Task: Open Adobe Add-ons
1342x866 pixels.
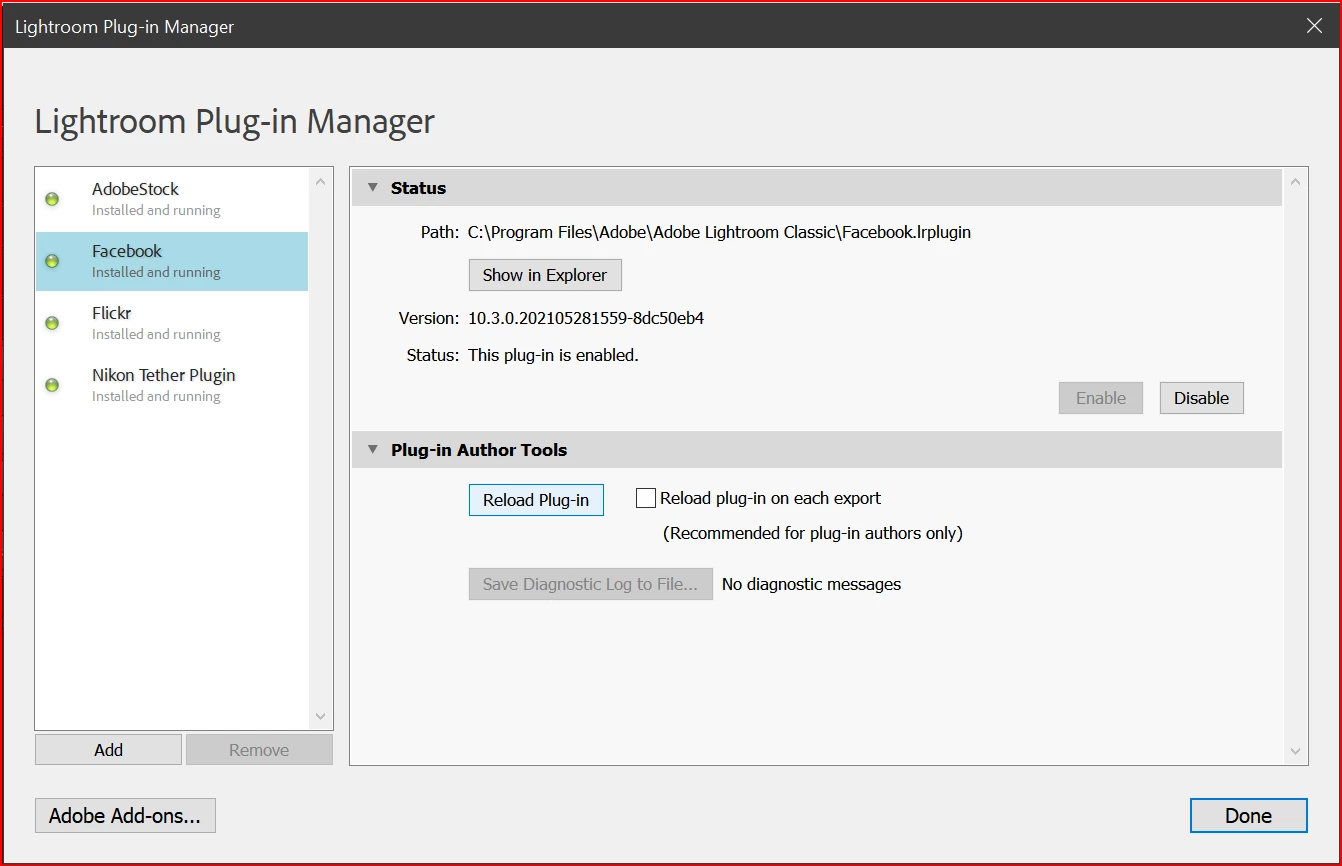Action: 125,816
